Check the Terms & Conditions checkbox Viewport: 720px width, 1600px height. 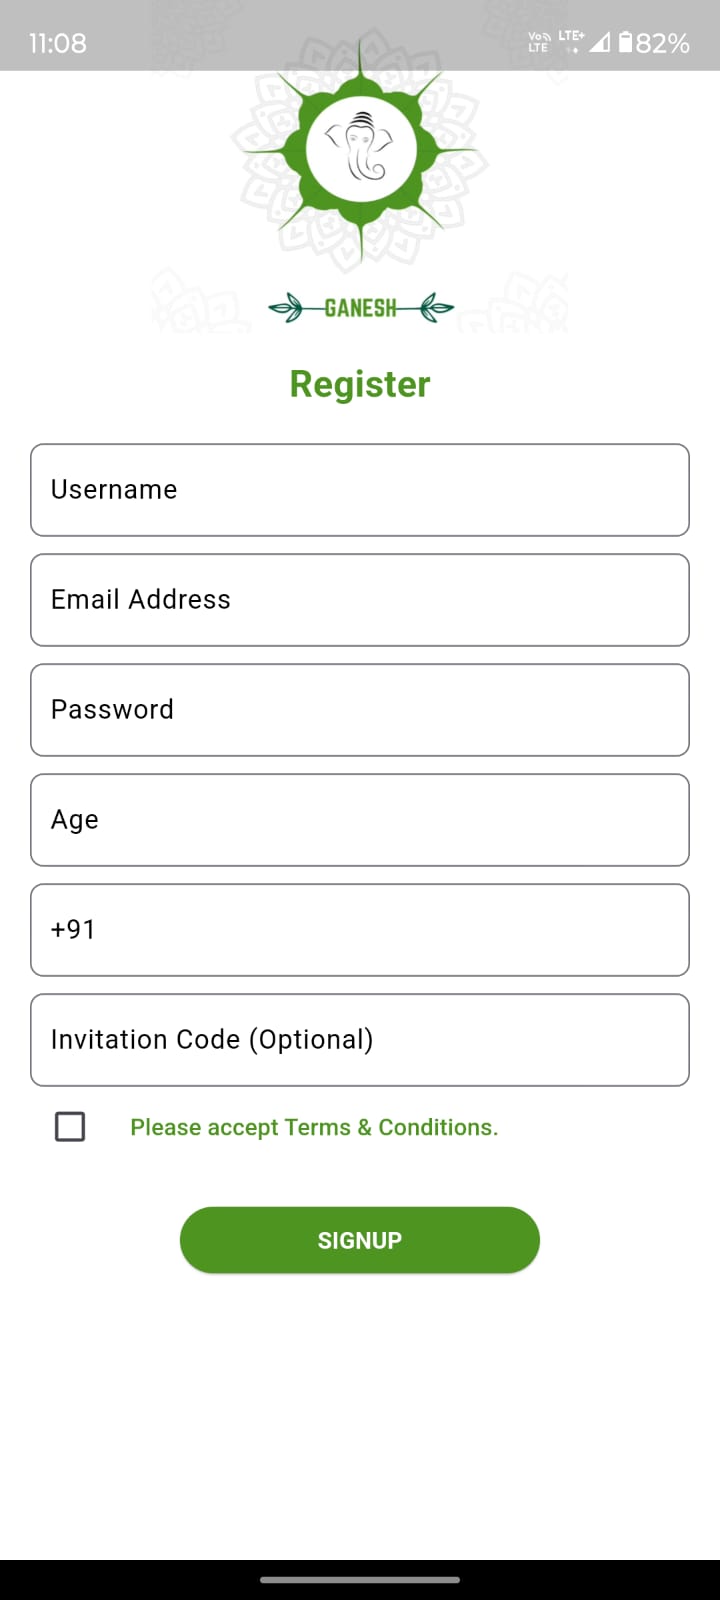(x=70, y=1127)
